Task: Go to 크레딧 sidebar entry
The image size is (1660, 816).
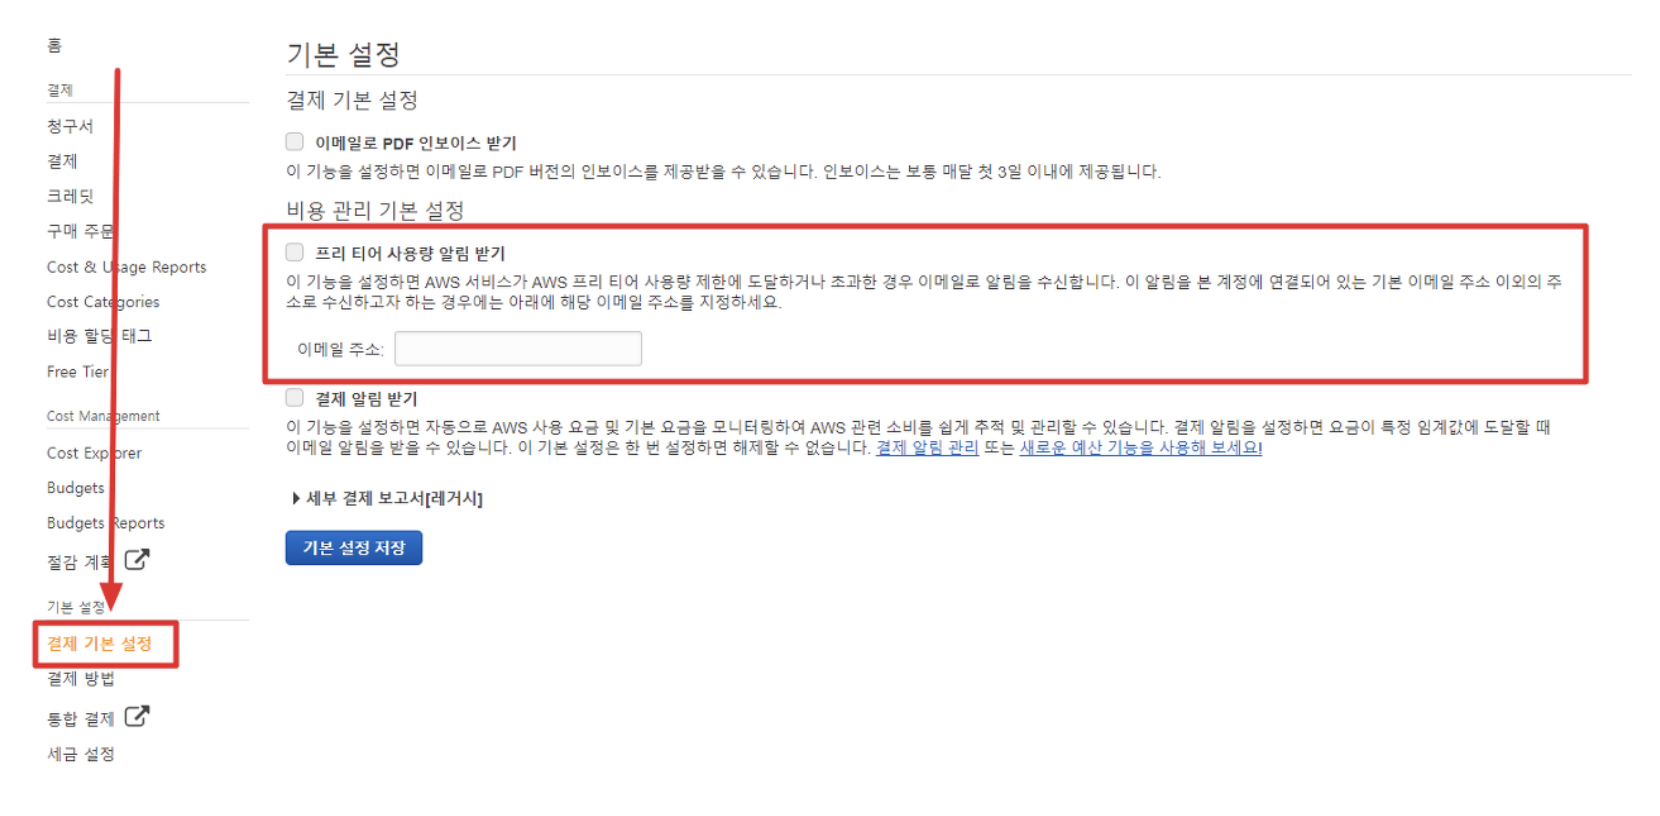Action: click(x=70, y=196)
